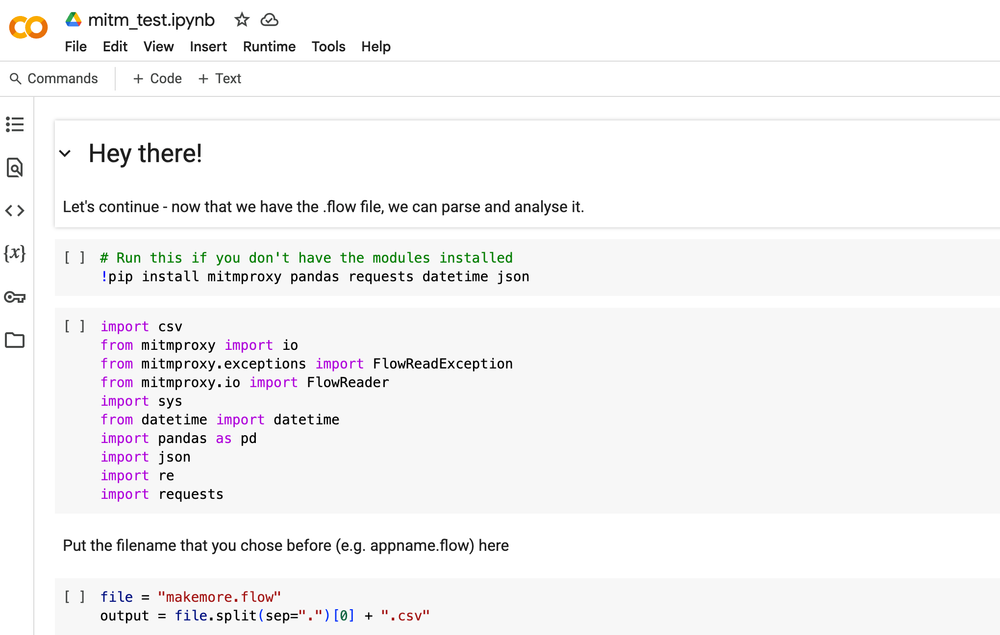Open the variables inspector icon

(x=15, y=254)
